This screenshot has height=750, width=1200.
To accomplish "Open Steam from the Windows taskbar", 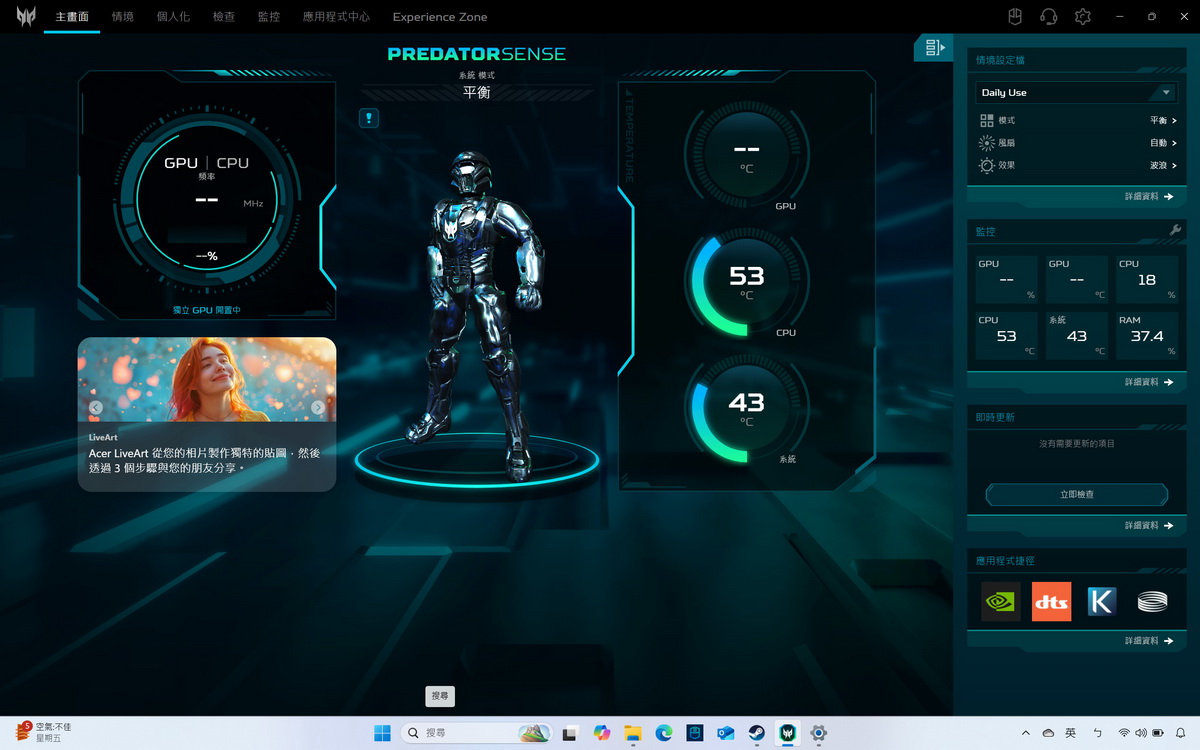I will tap(757, 733).
